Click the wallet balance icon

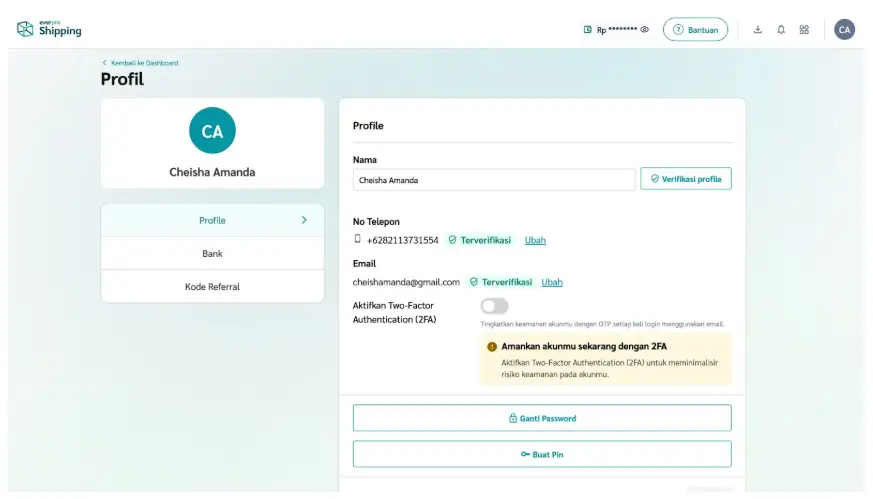[x=588, y=30]
